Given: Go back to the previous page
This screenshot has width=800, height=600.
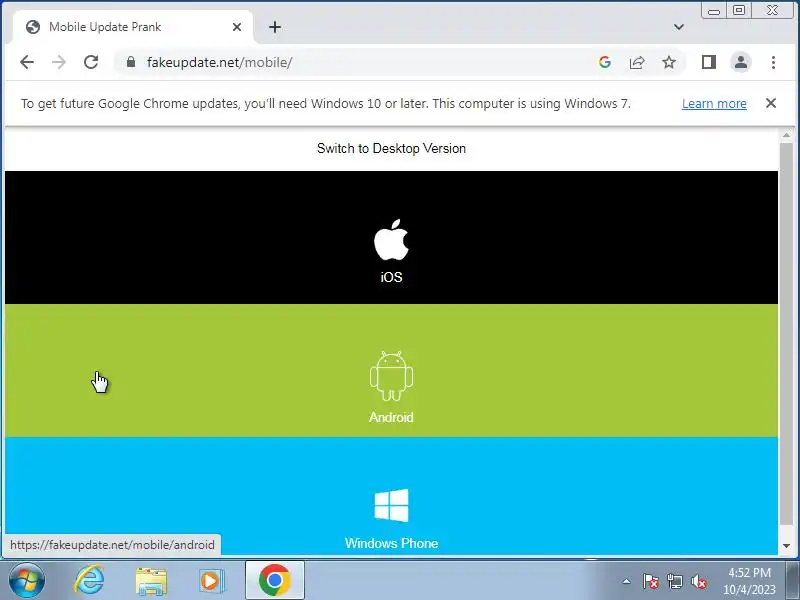Looking at the screenshot, I should pos(27,62).
